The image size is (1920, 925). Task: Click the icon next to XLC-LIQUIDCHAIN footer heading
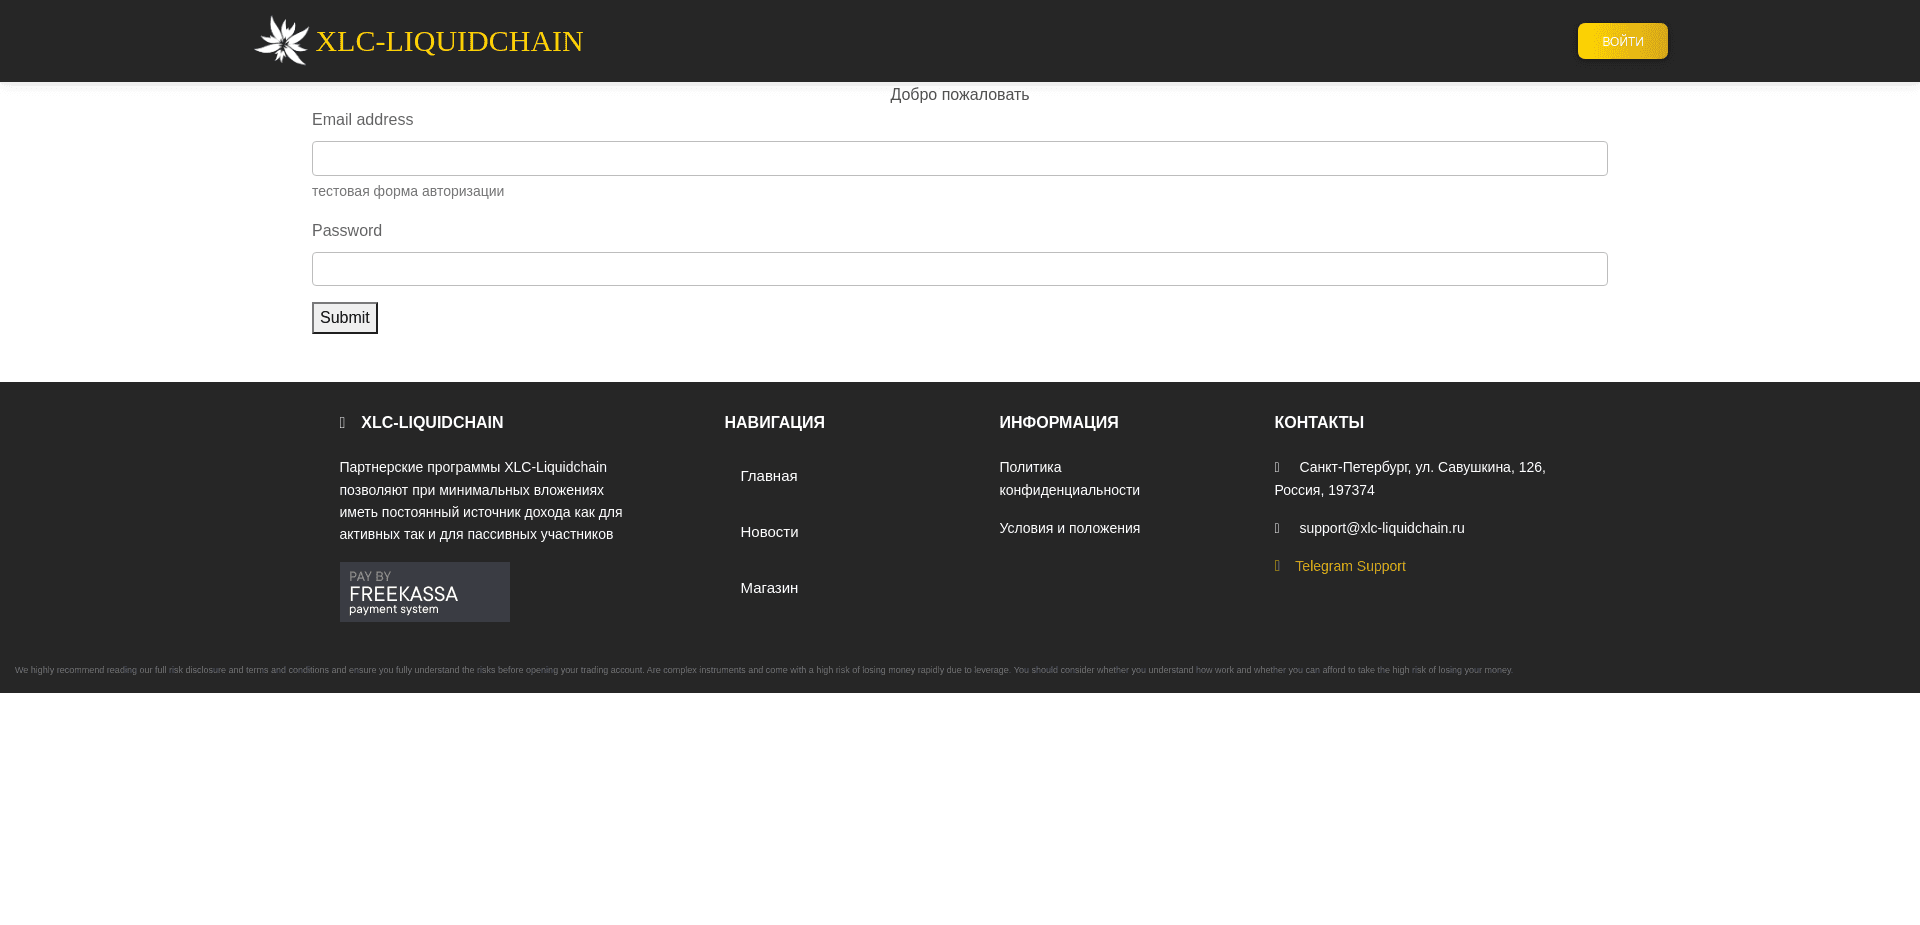coord(342,422)
